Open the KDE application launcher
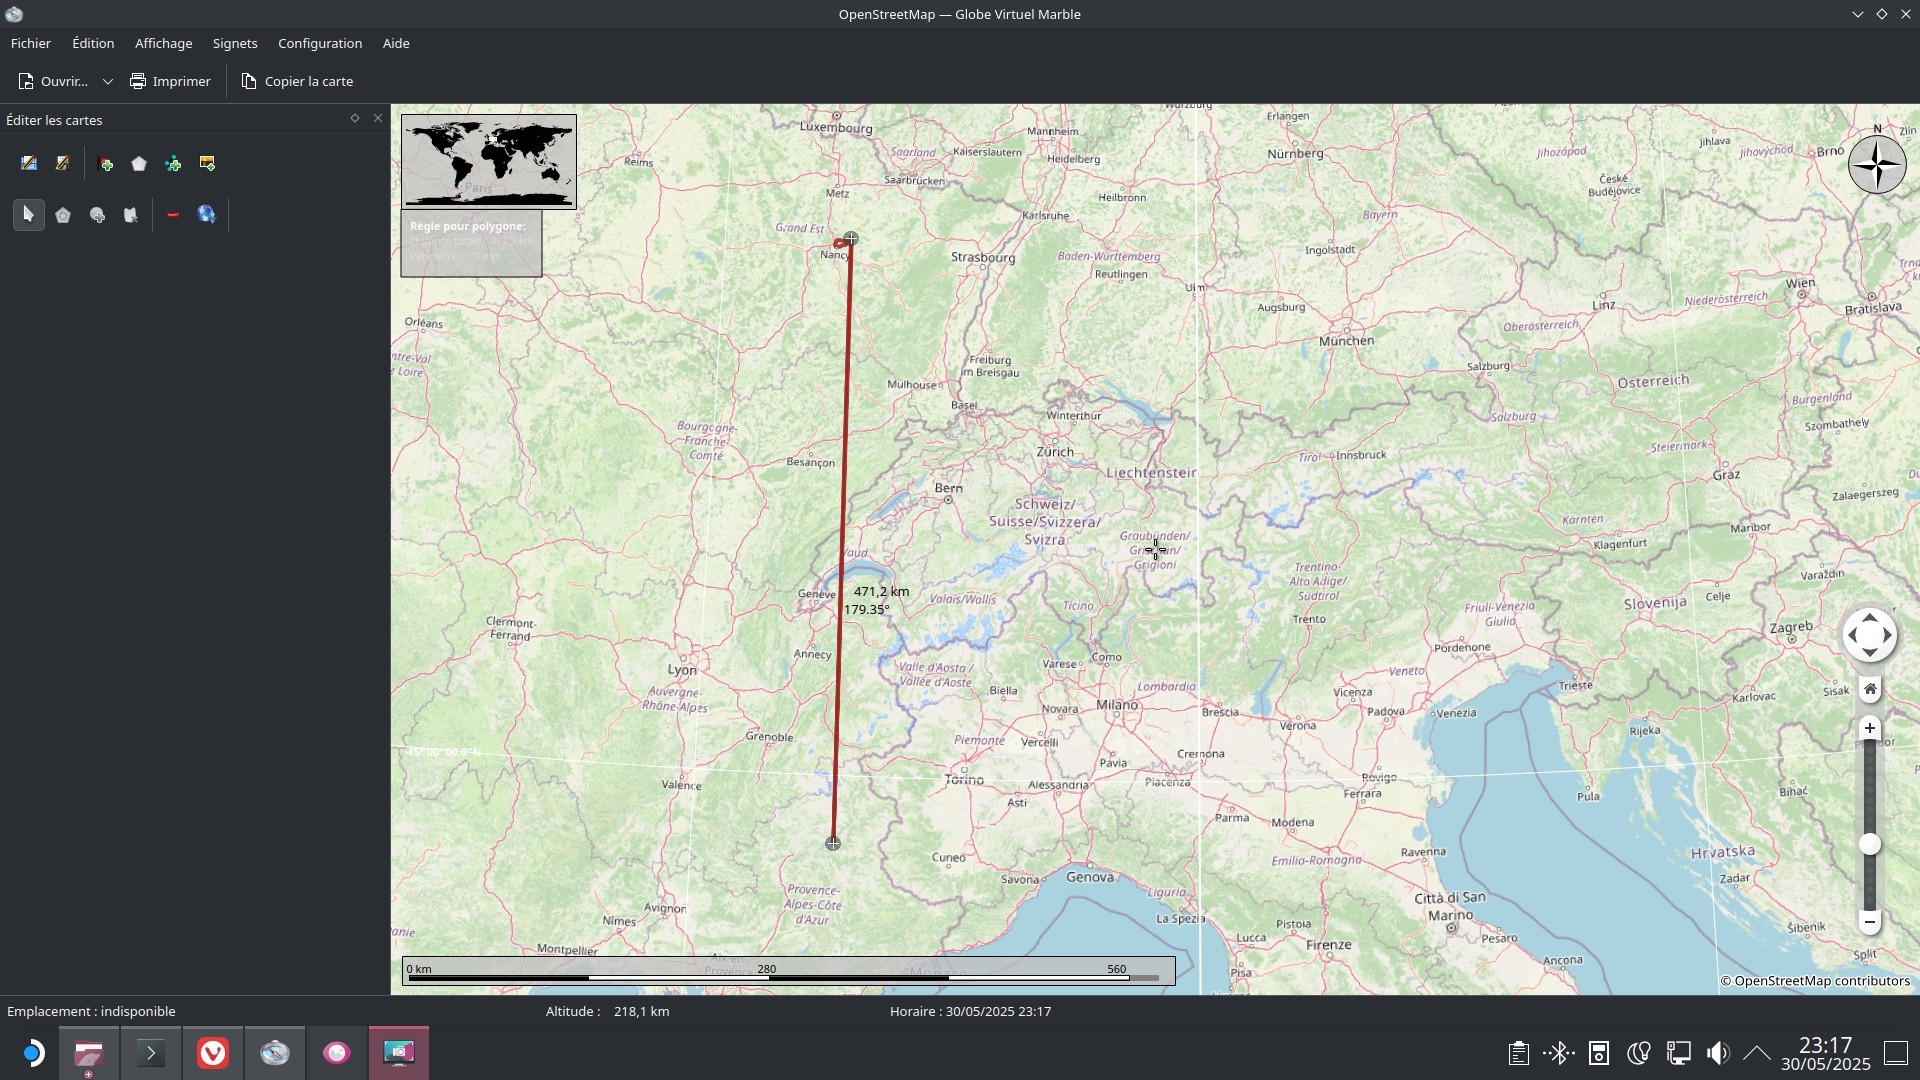The width and height of the screenshot is (1920, 1080). point(33,1053)
